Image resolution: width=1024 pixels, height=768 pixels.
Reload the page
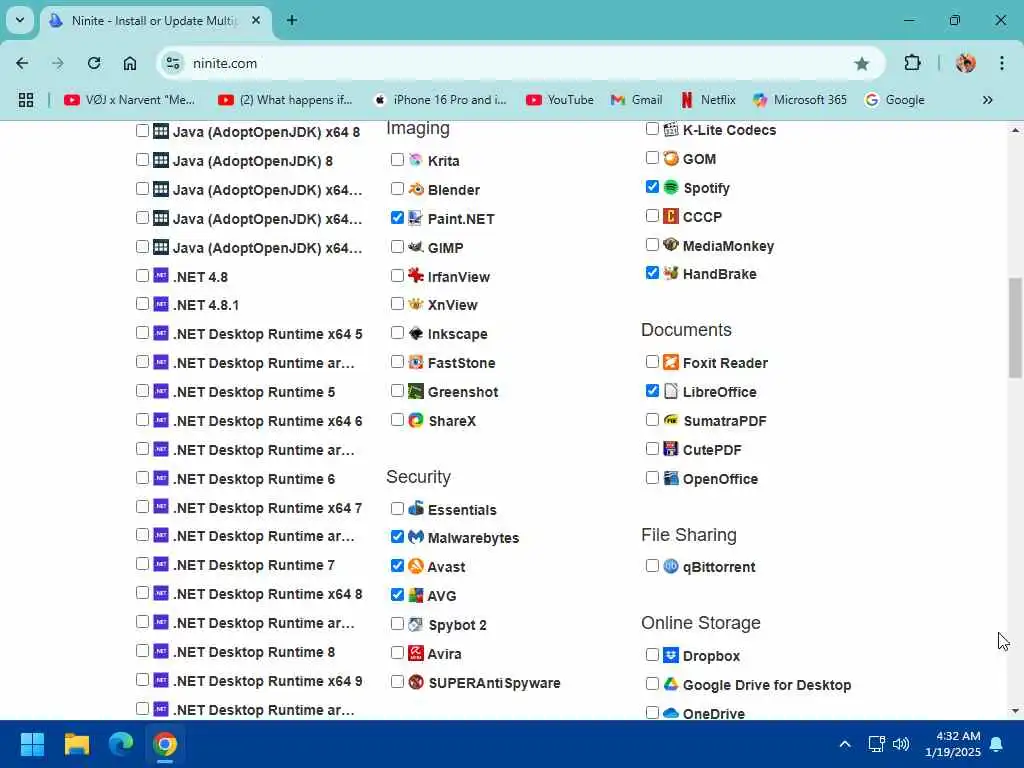click(94, 63)
